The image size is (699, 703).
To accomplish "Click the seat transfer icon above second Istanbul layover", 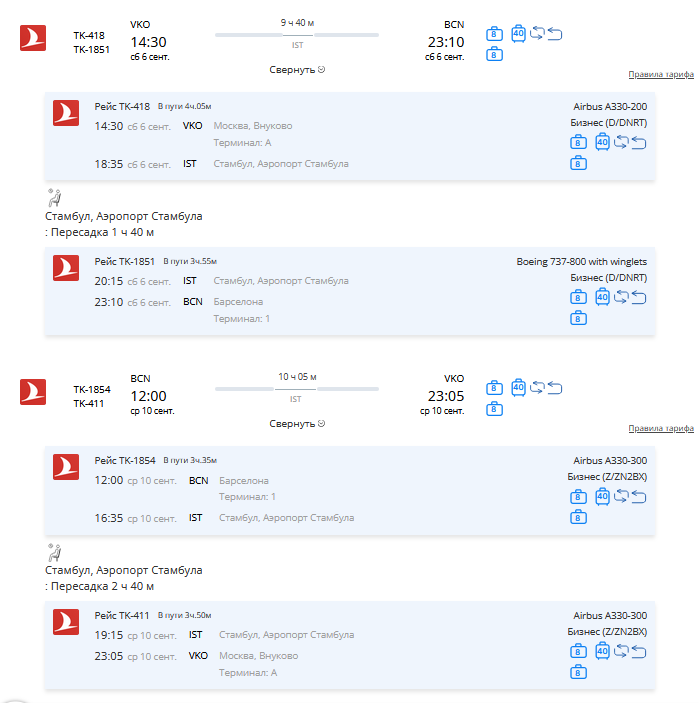I will click(54, 552).
